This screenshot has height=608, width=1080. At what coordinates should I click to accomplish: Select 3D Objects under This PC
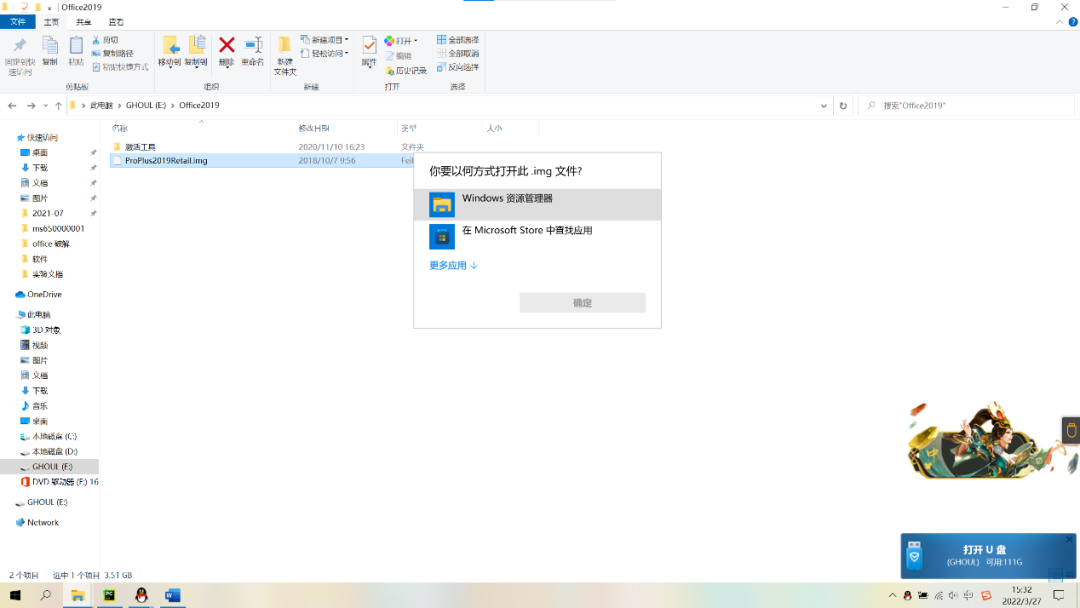46,330
